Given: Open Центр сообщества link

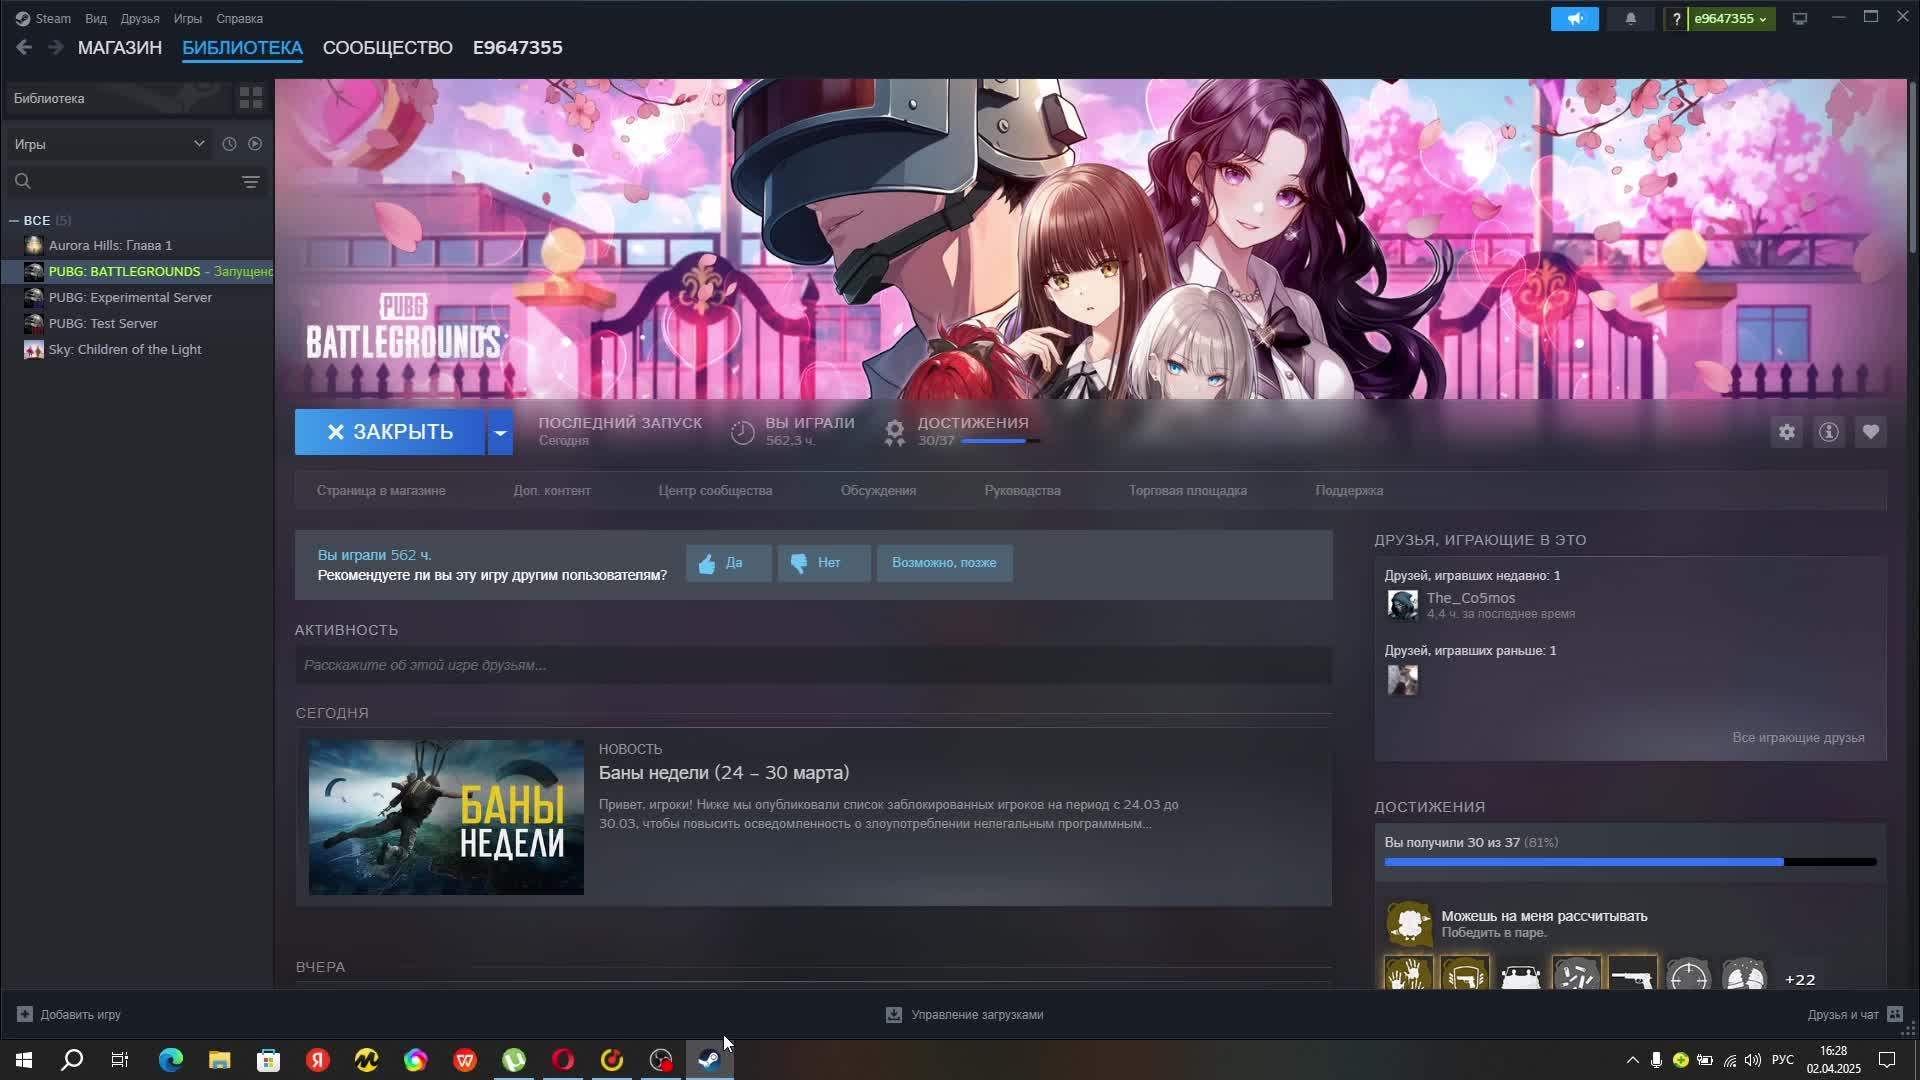Looking at the screenshot, I should 715,490.
